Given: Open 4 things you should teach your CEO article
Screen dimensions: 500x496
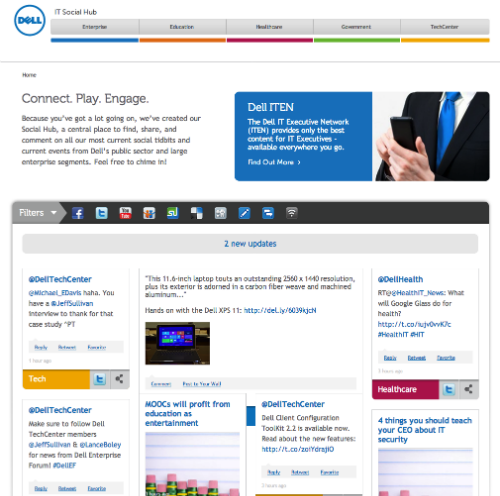Looking at the screenshot, I should (x=425, y=430).
